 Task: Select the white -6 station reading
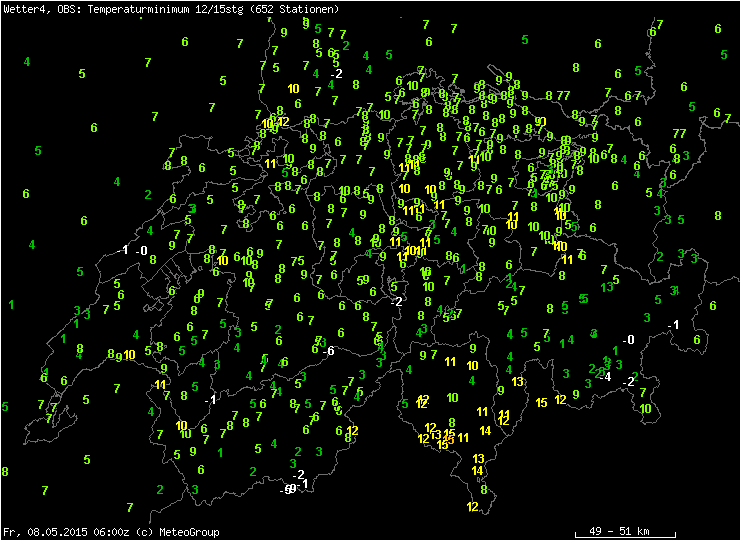[x=327, y=350]
